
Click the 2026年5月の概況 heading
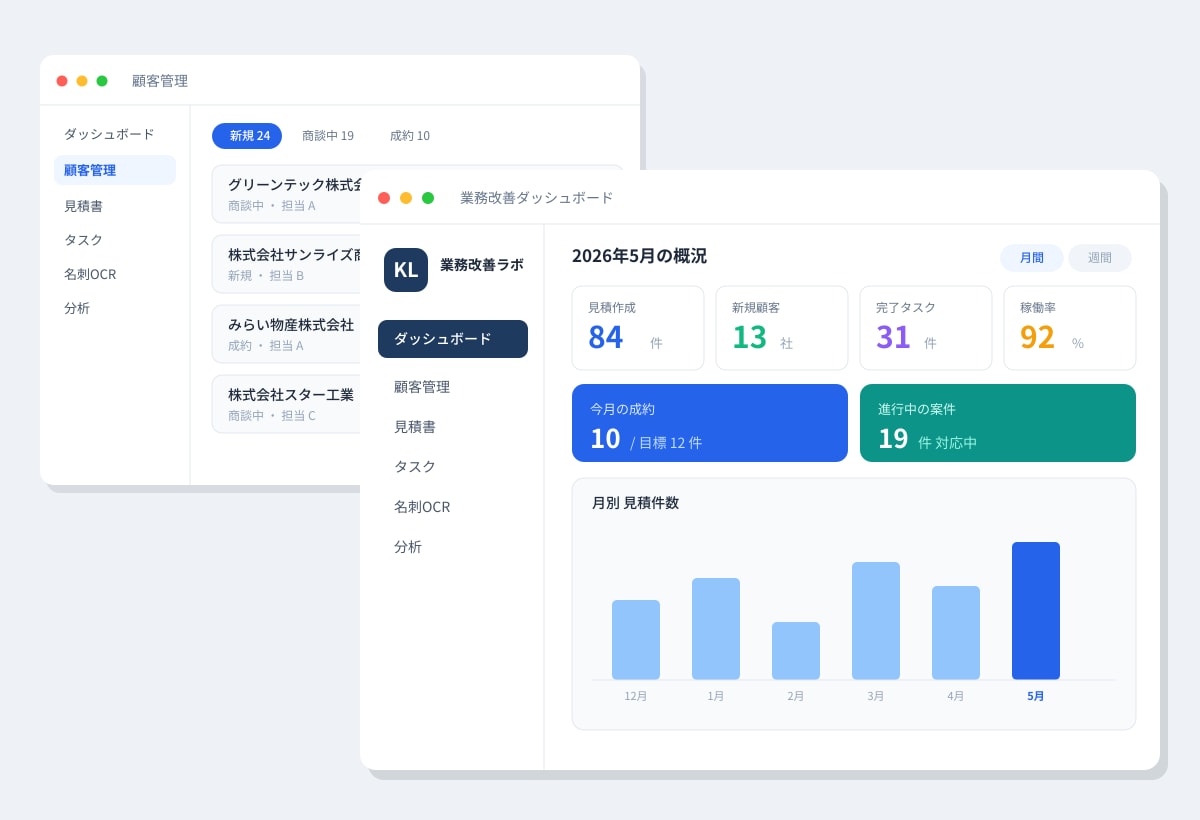[x=639, y=256]
